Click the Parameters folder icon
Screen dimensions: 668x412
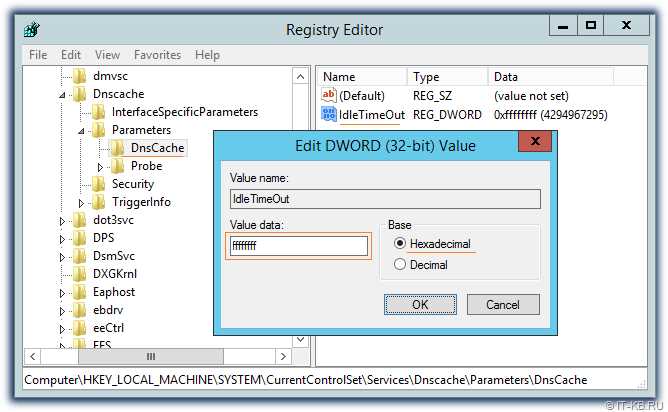[x=98, y=130]
